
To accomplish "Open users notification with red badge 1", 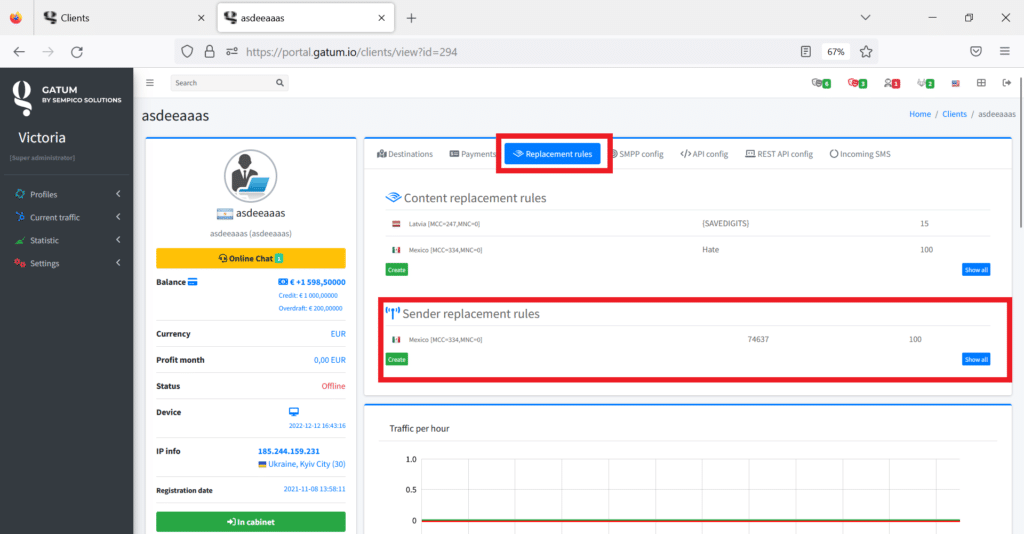I will click(891, 83).
